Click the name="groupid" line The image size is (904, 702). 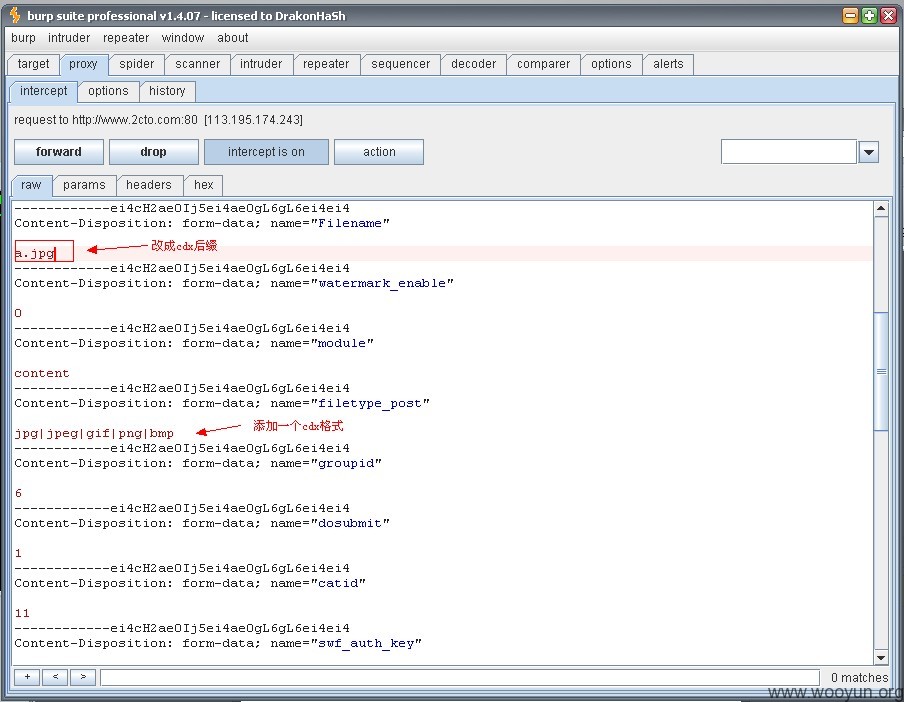[x=198, y=463]
